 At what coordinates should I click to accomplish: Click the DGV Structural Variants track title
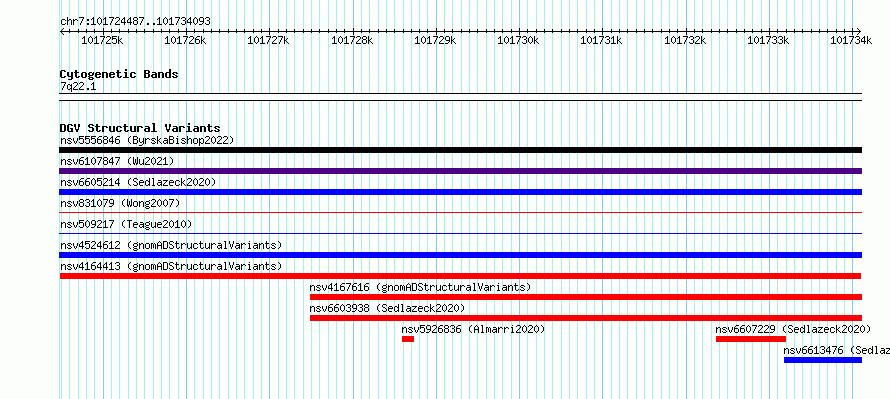pyautogui.click(x=140, y=128)
